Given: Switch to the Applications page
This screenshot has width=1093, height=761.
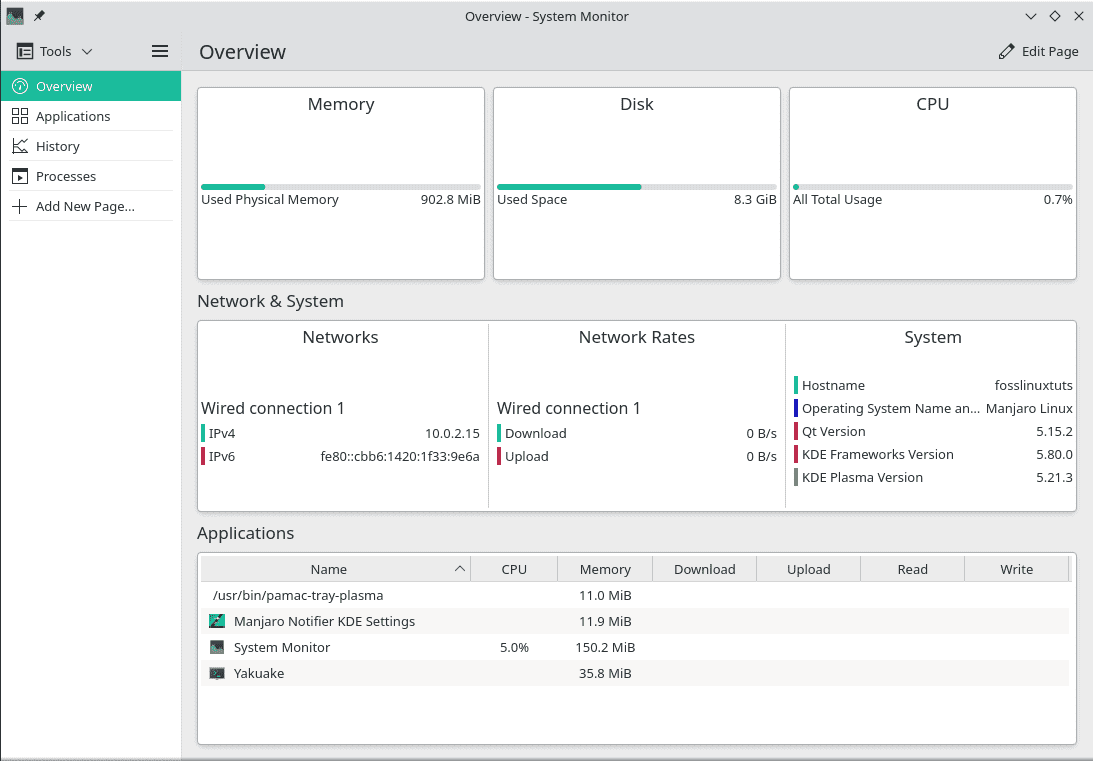Looking at the screenshot, I should [x=72, y=116].
